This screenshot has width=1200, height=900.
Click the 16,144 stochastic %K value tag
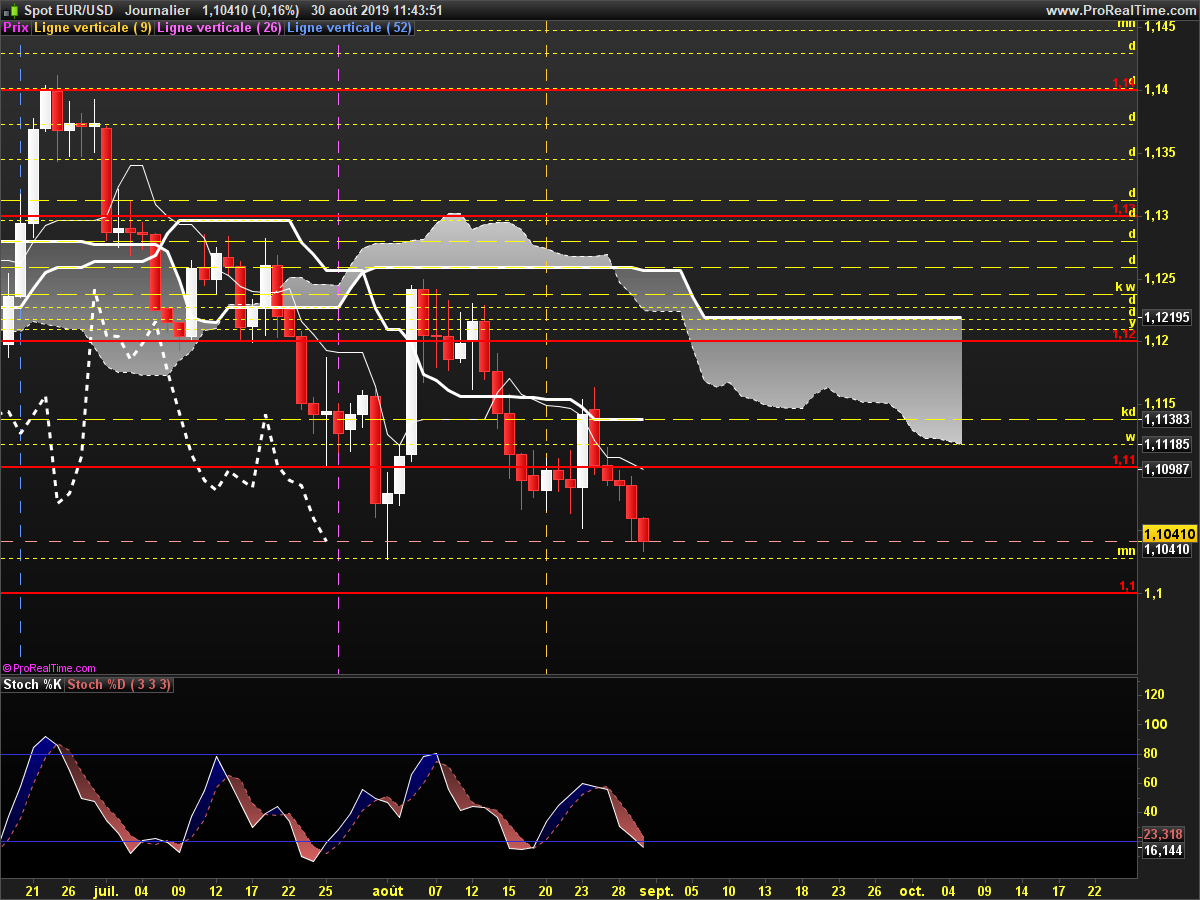tap(1163, 851)
